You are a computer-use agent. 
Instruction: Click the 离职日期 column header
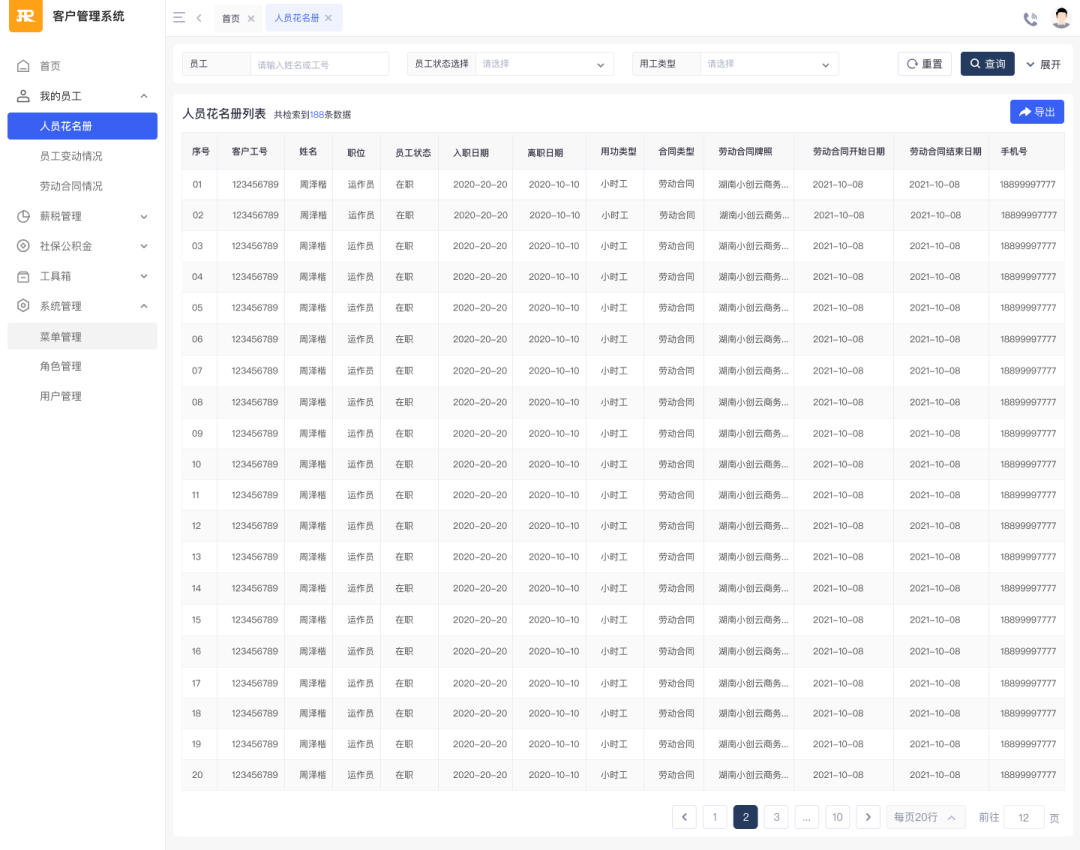545,153
